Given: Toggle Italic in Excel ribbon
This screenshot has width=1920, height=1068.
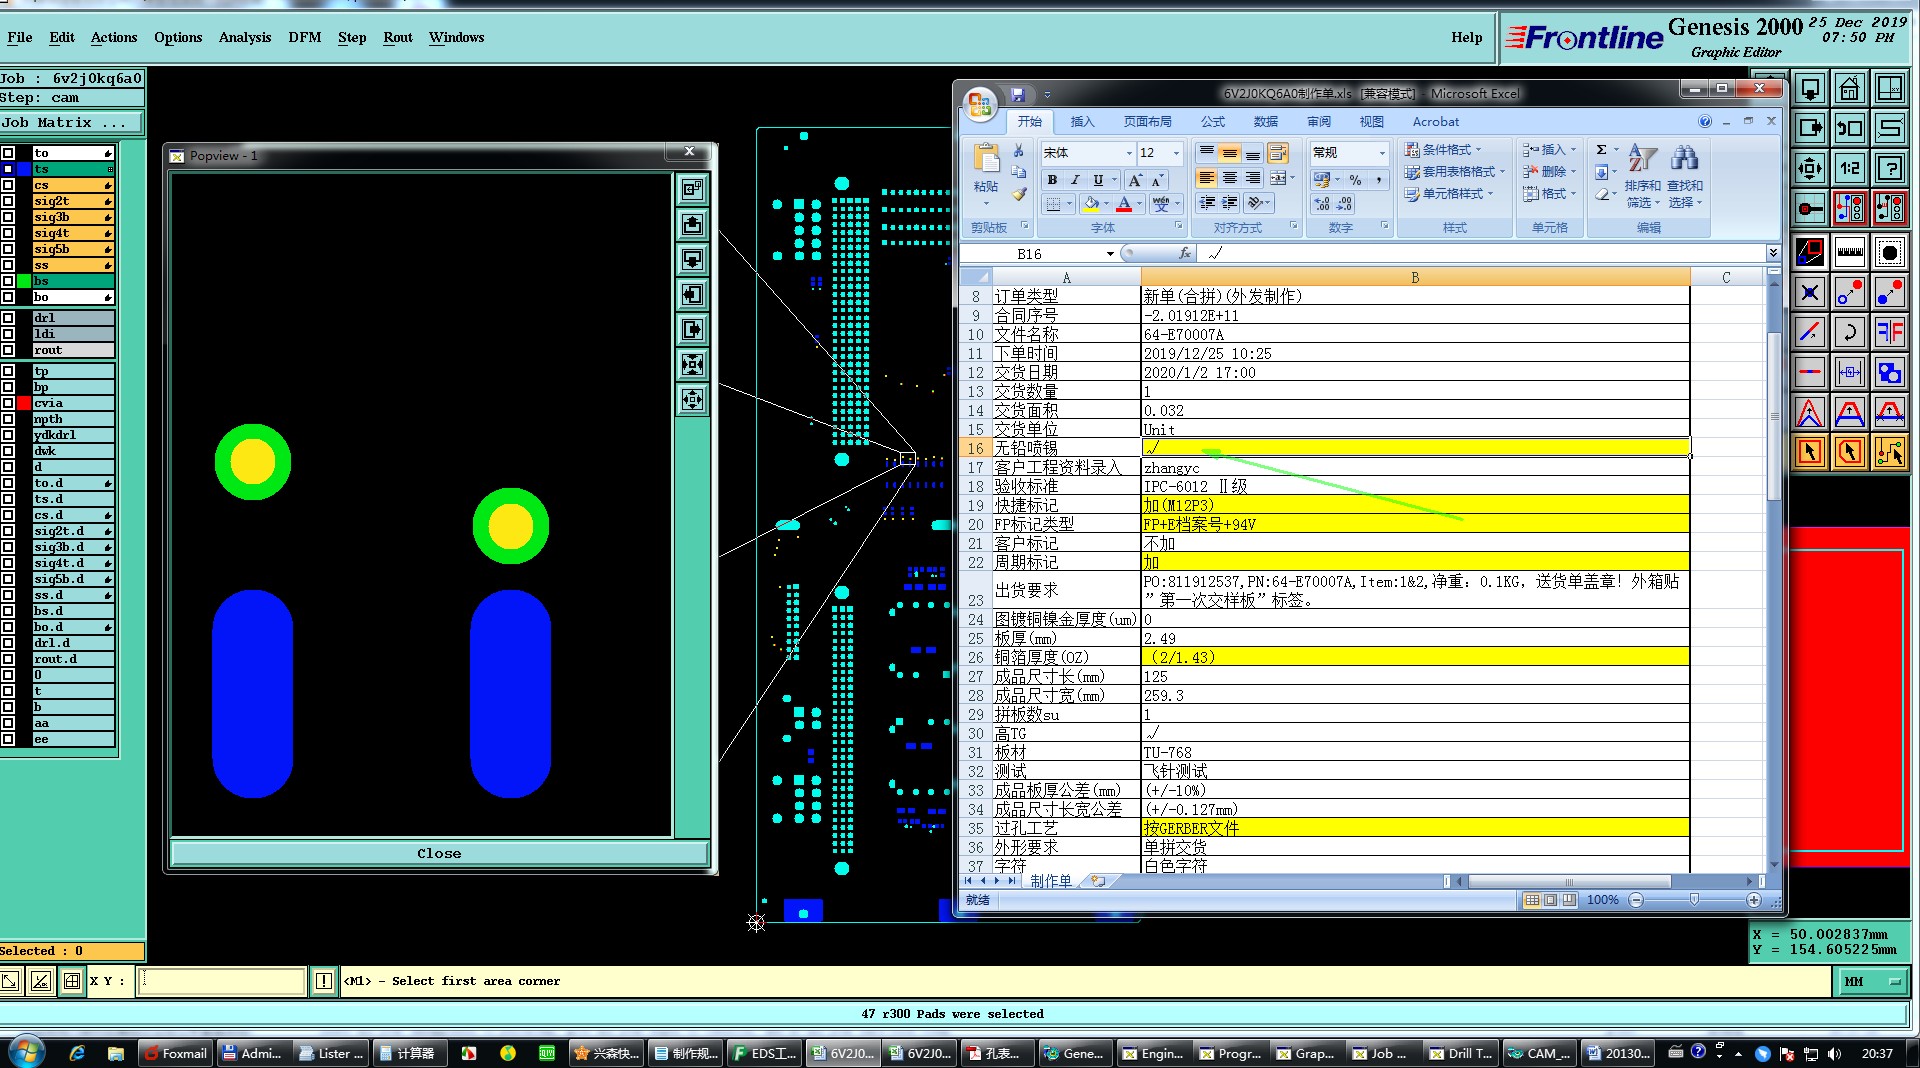Looking at the screenshot, I should point(1075,180).
